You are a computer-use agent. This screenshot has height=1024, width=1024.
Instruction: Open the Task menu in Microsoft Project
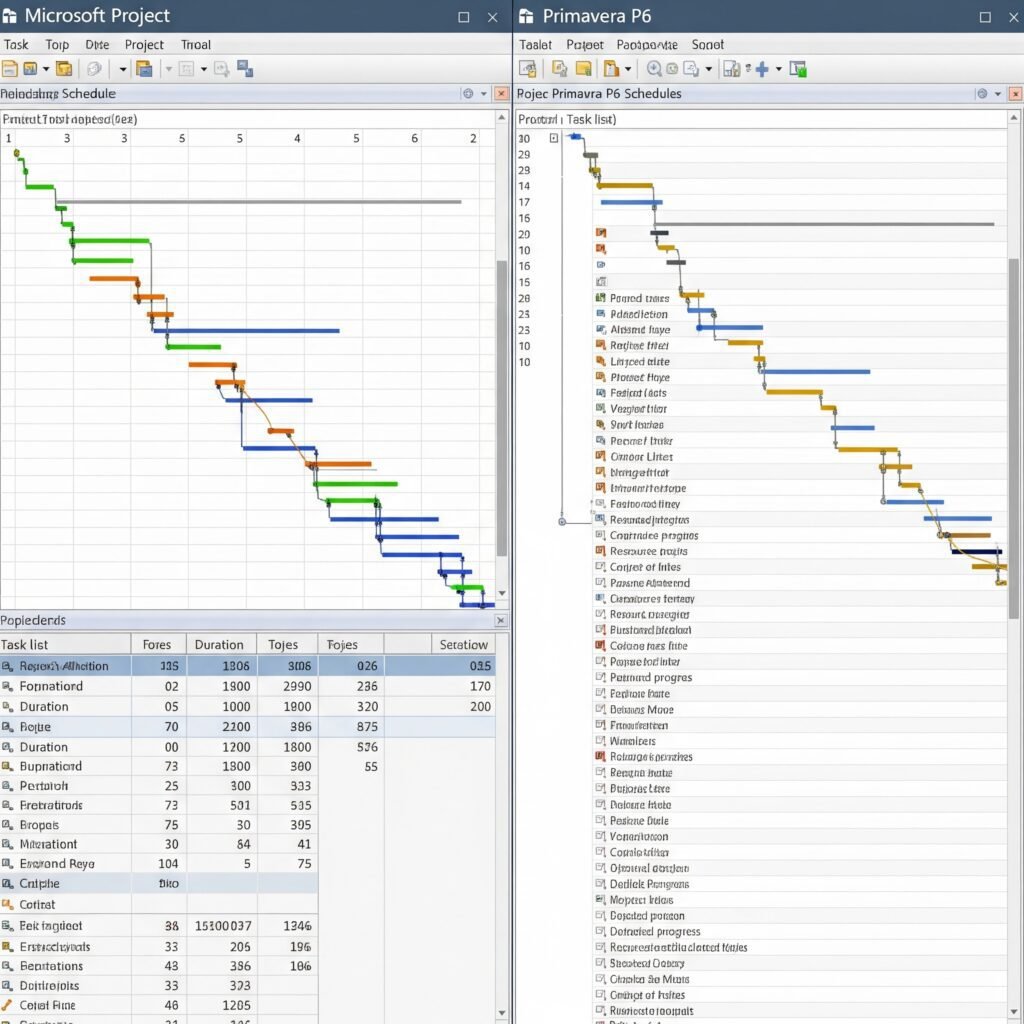pos(16,44)
